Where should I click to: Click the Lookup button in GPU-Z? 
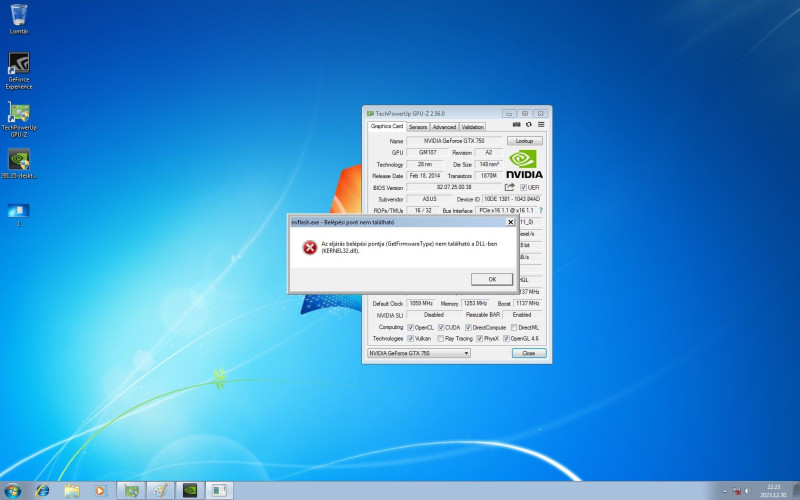point(524,141)
